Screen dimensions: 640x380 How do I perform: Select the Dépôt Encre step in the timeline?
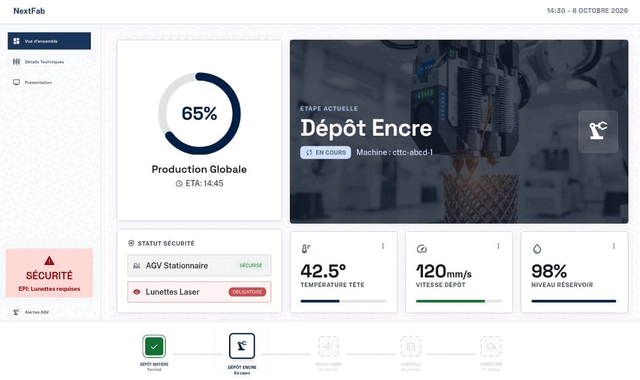coord(242,347)
